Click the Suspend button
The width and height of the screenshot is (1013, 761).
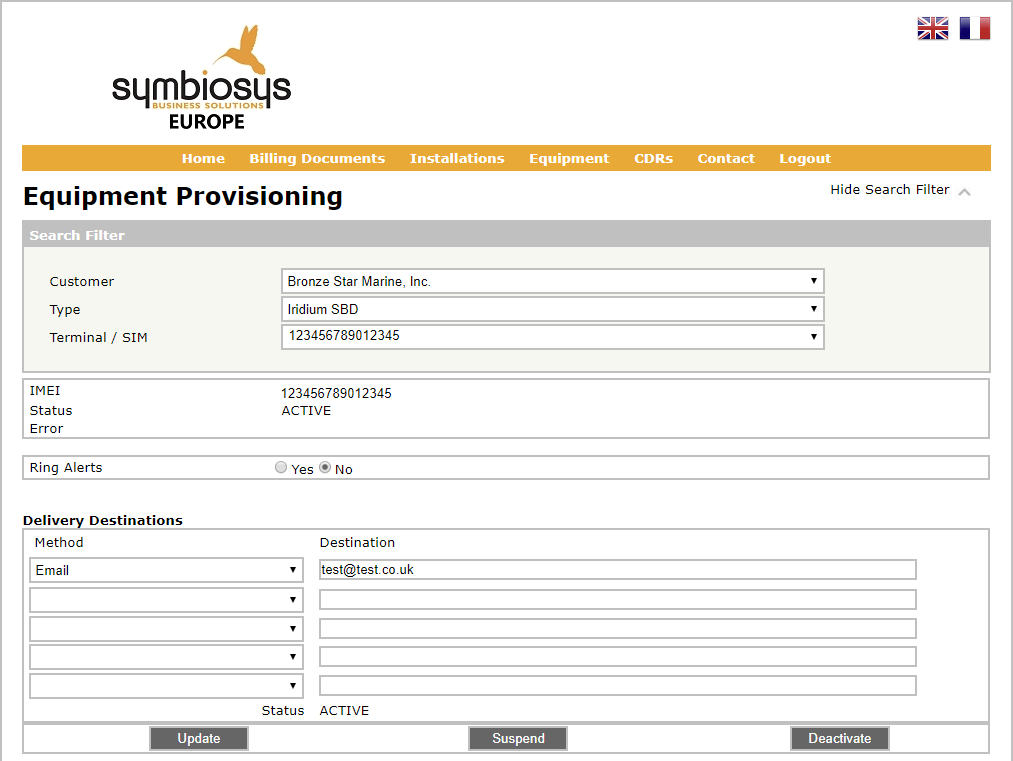[518, 739]
